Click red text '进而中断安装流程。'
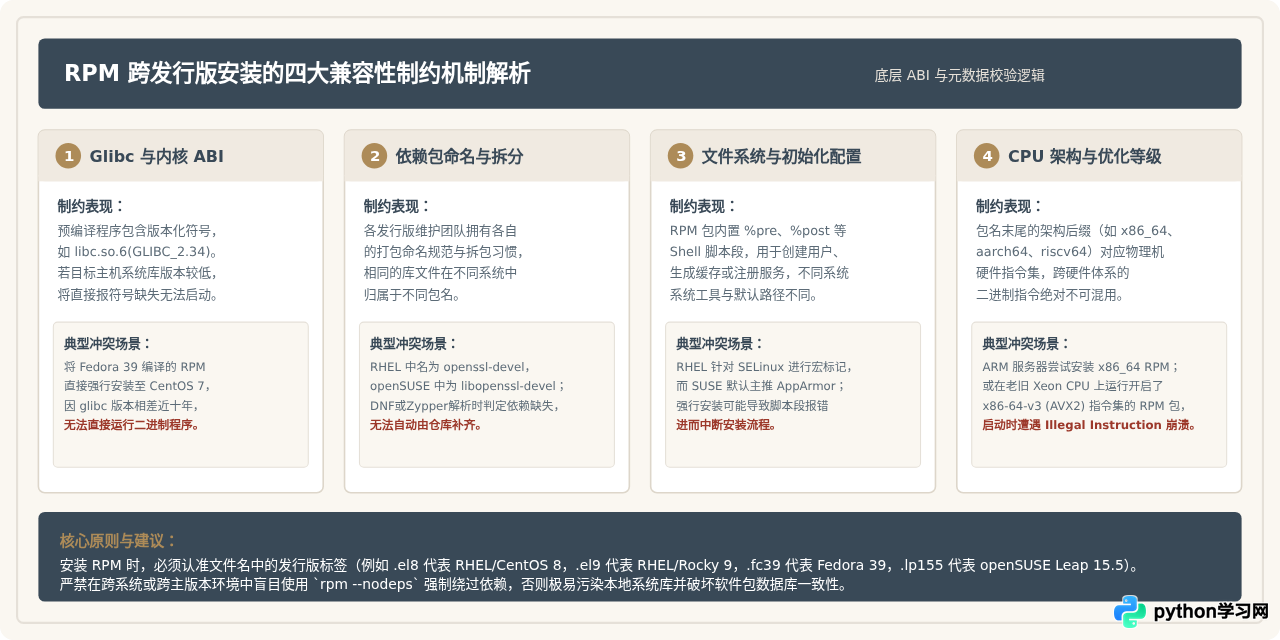This screenshot has width=1280, height=640. pyautogui.click(x=726, y=424)
